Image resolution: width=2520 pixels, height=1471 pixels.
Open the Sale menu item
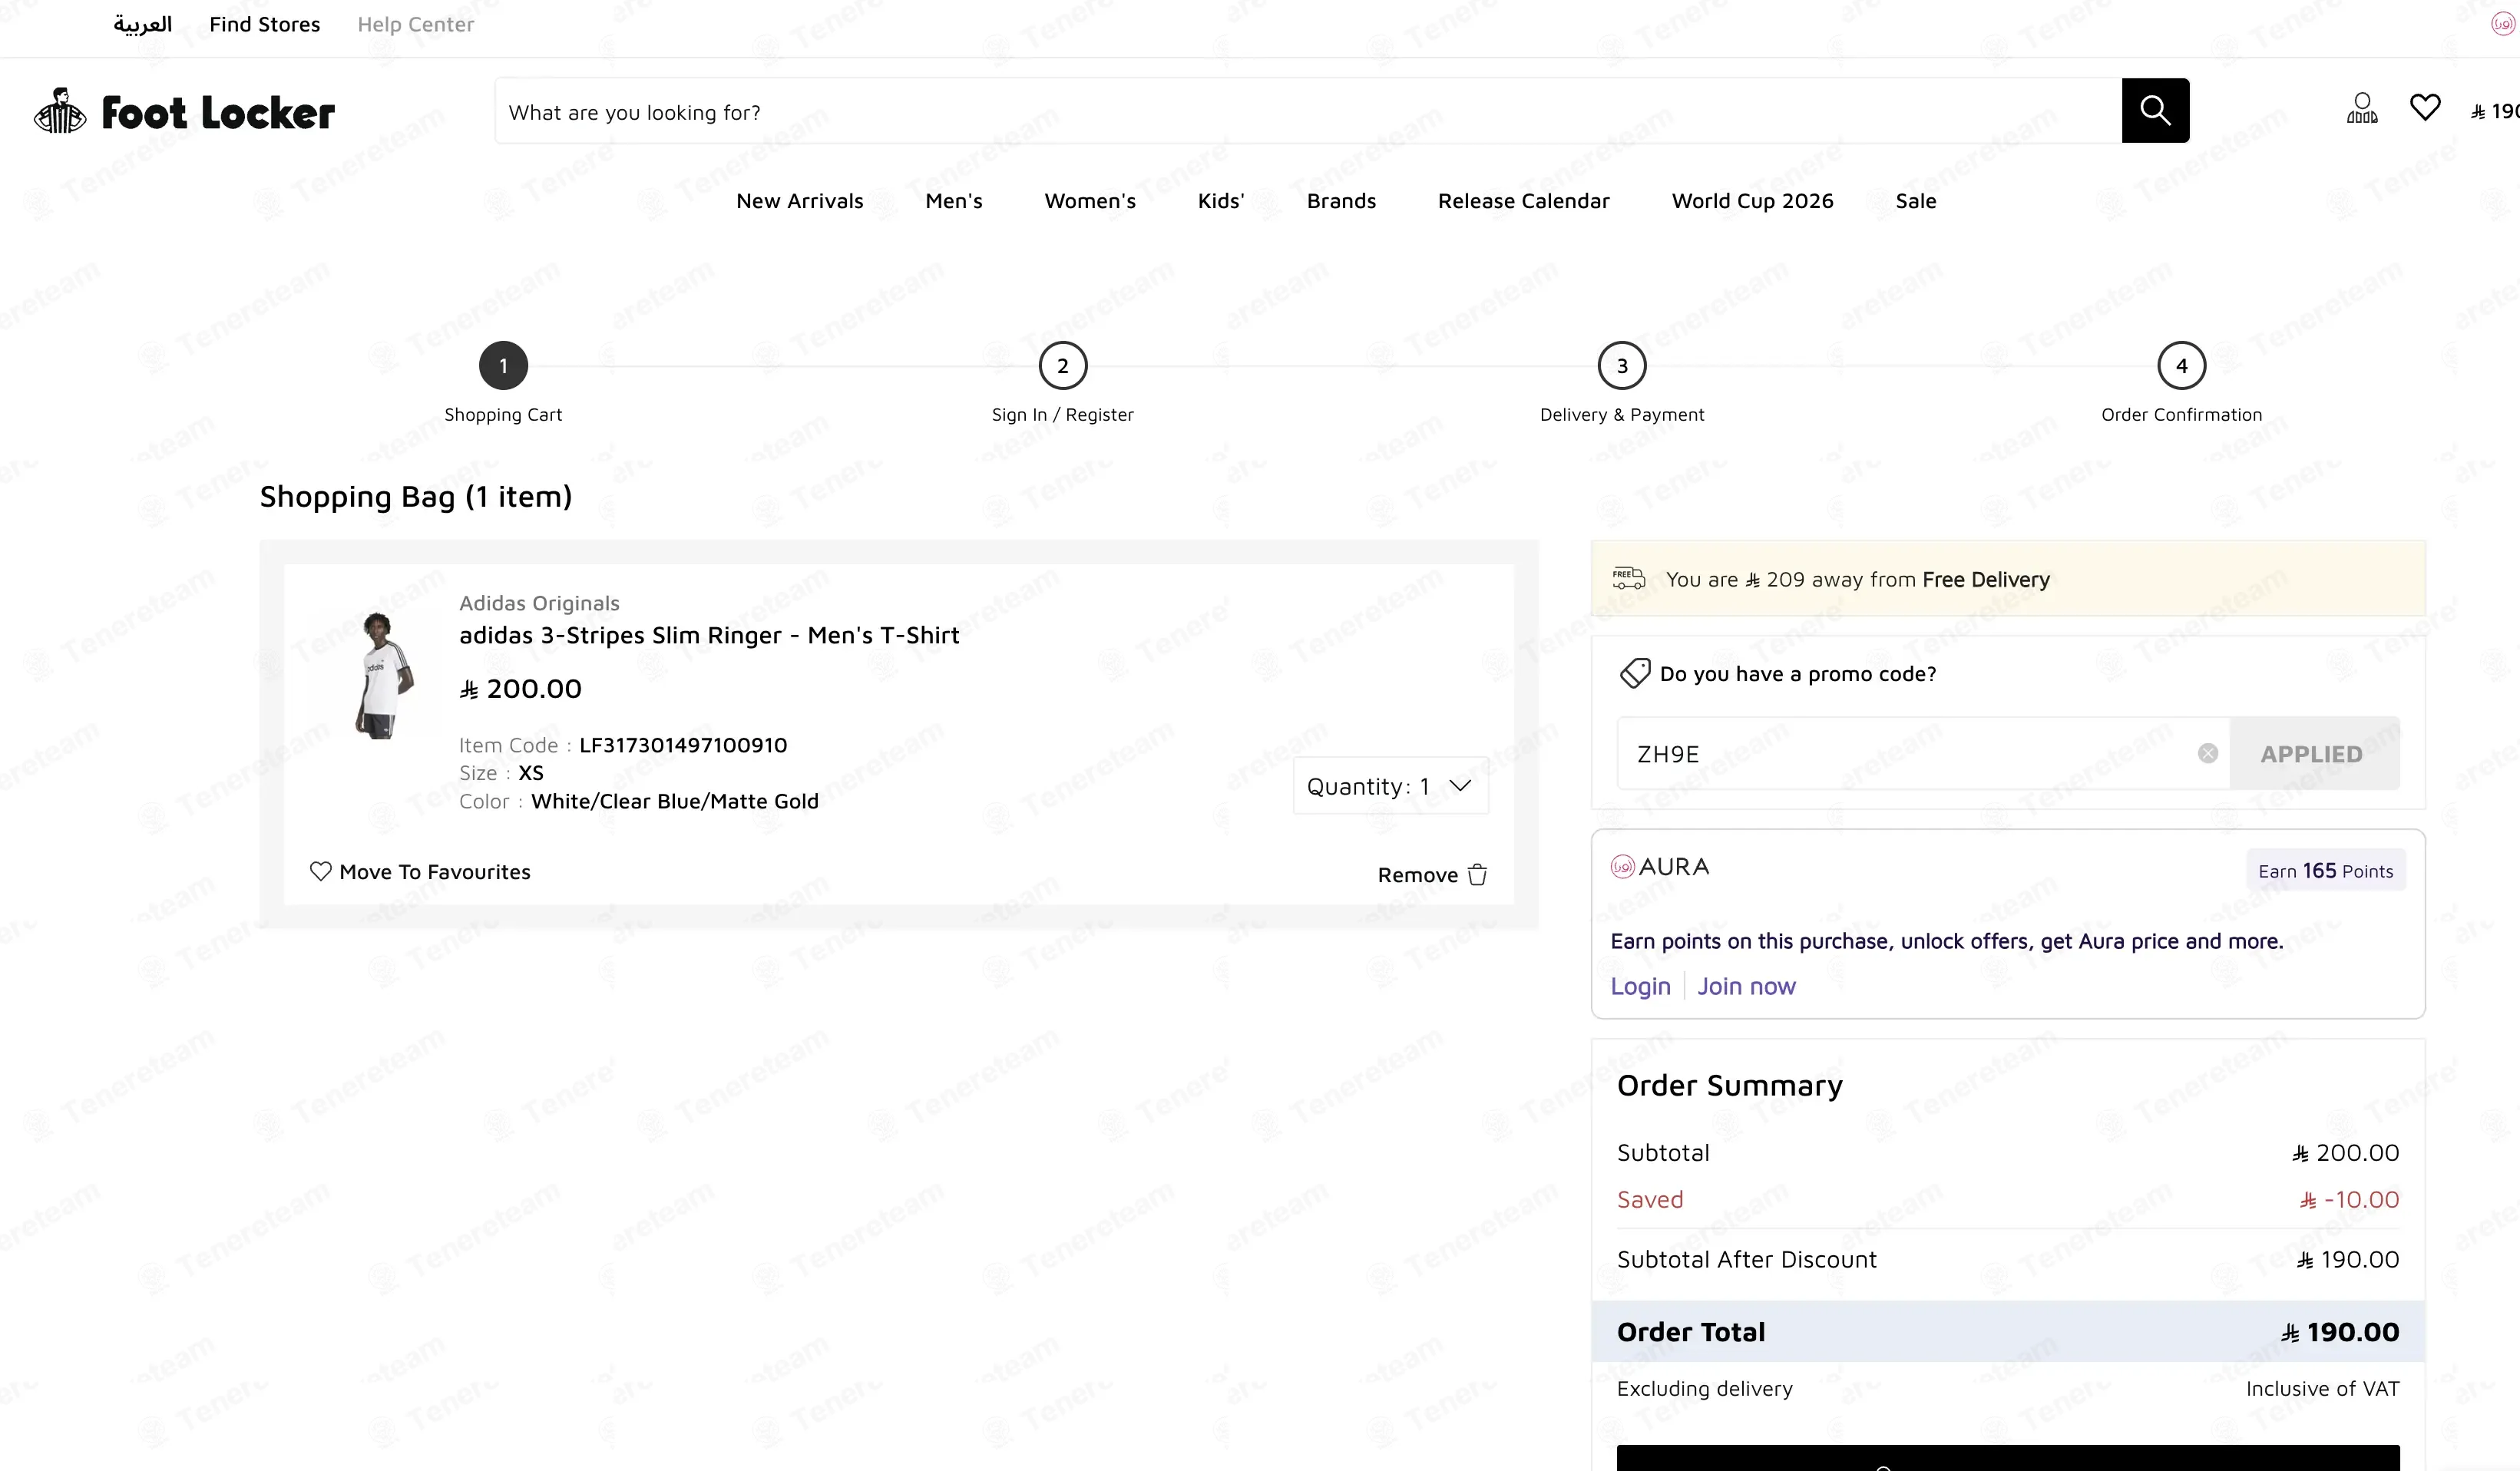(x=1916, y=201)
